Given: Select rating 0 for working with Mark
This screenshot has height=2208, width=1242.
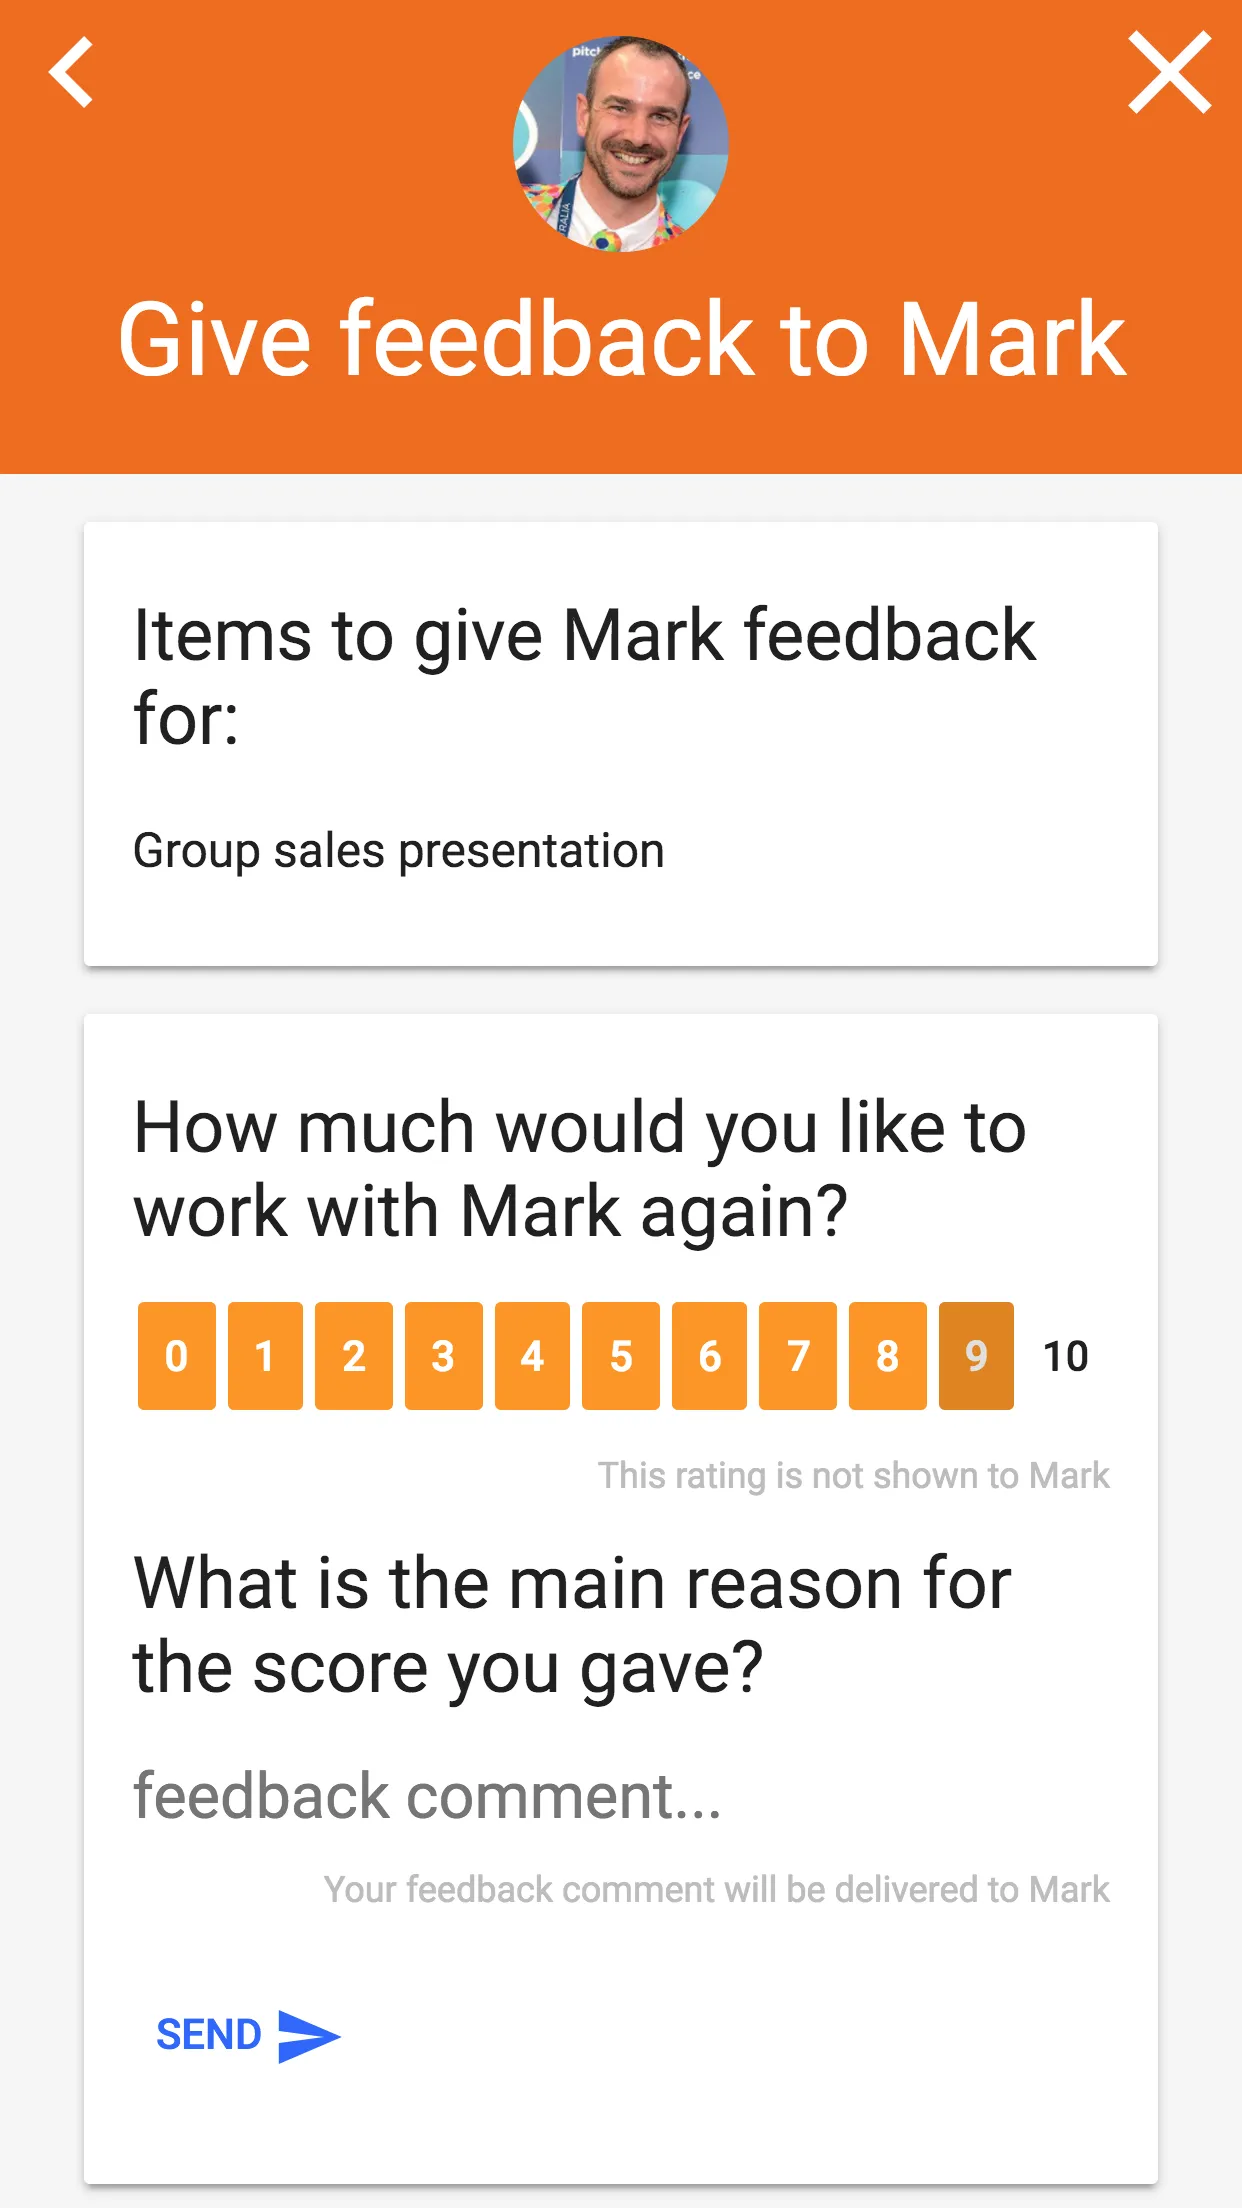Looking at the screenshot, I should (176, 1356).
